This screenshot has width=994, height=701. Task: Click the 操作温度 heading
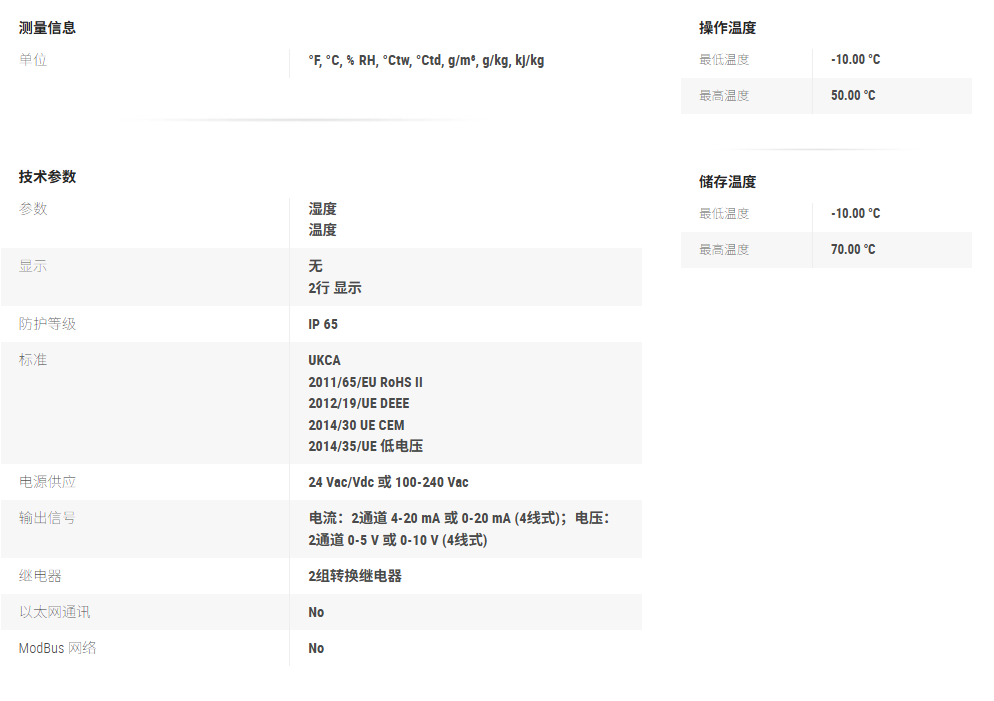coord(727,28)
